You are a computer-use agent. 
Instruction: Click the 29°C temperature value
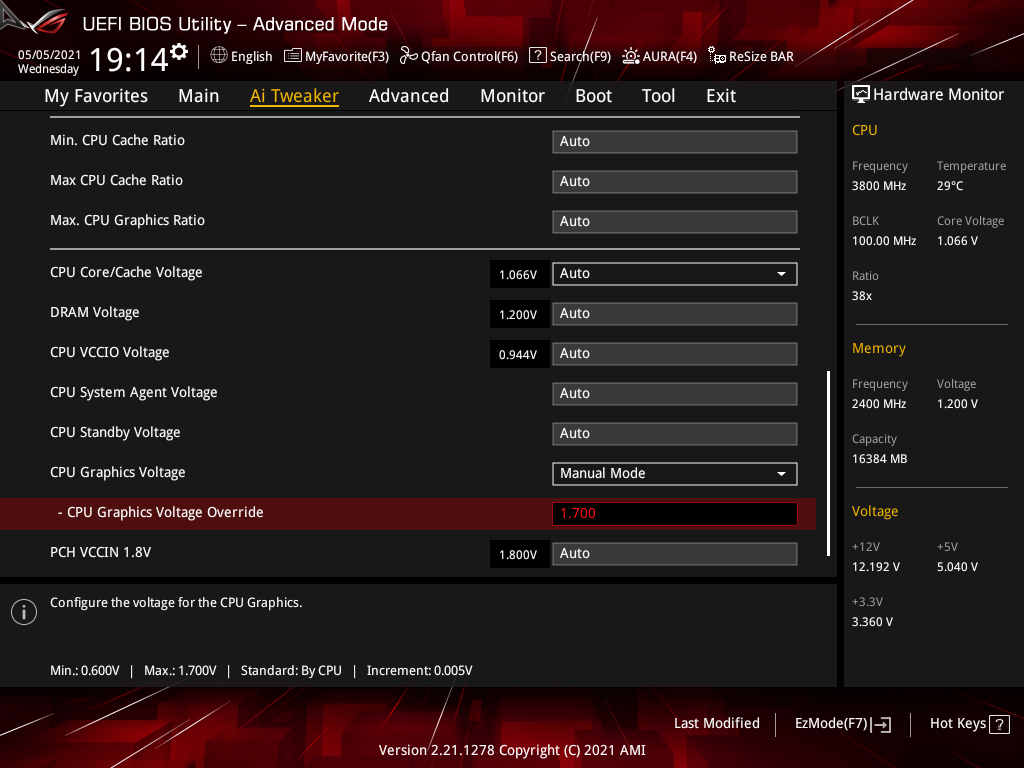tap(950, 185)
